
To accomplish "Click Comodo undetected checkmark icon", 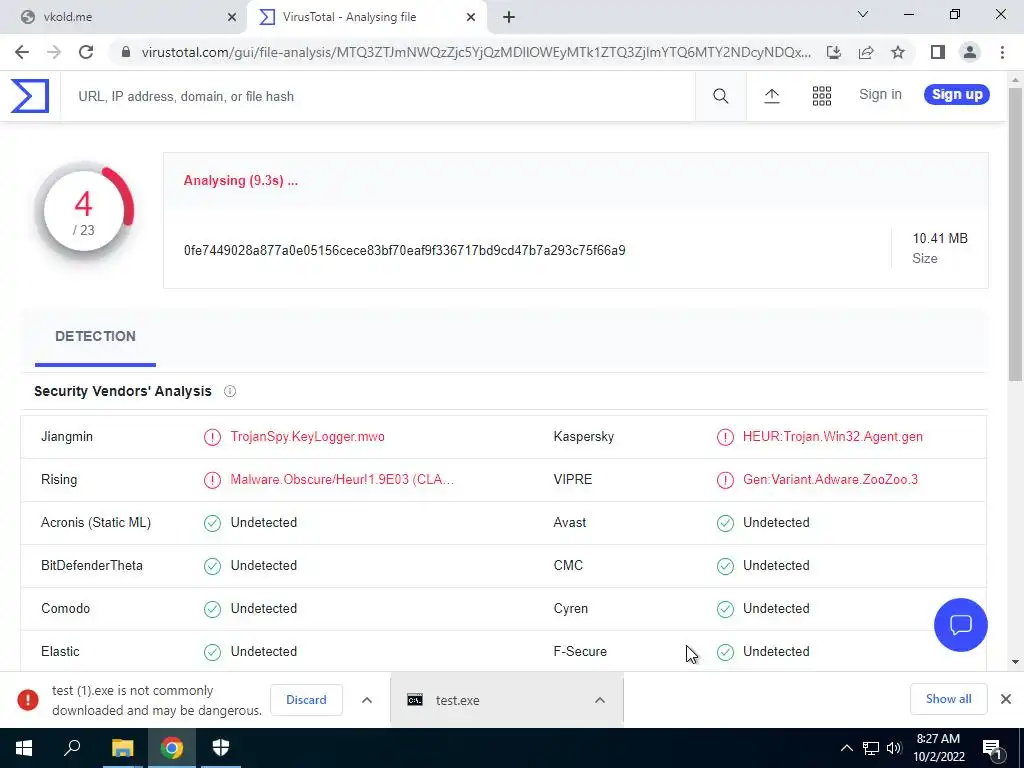I will (212, 609).
